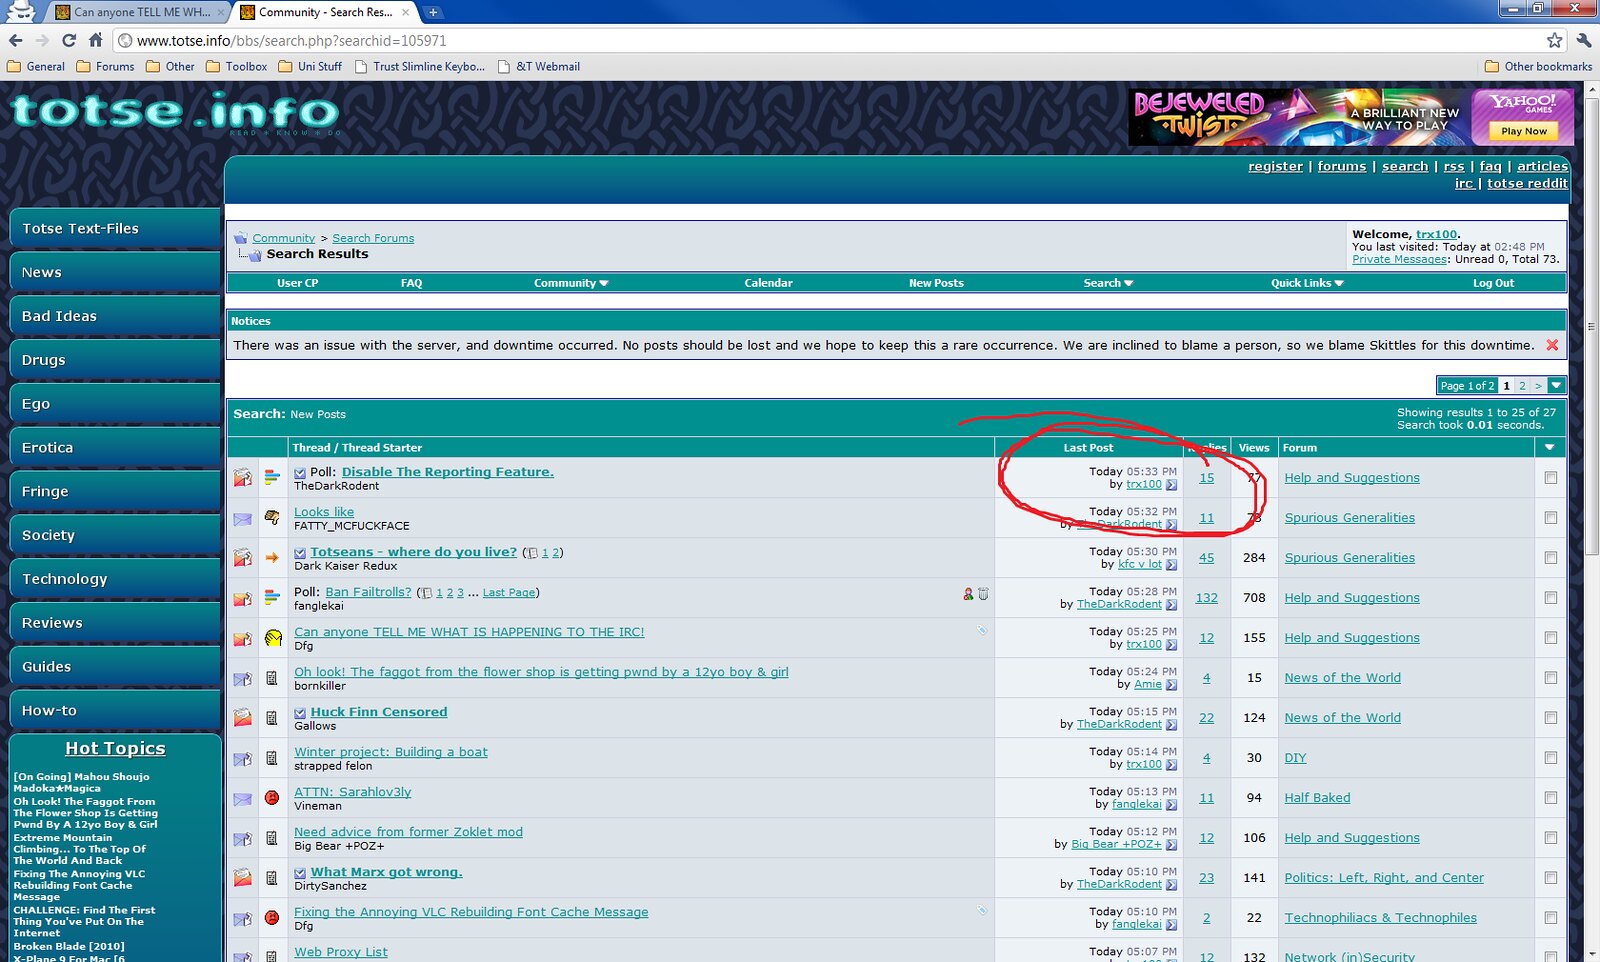Viewport: 1600px width, 962px height.
Task: Open the Forums bookmarks folder
Action: point(105,67)
